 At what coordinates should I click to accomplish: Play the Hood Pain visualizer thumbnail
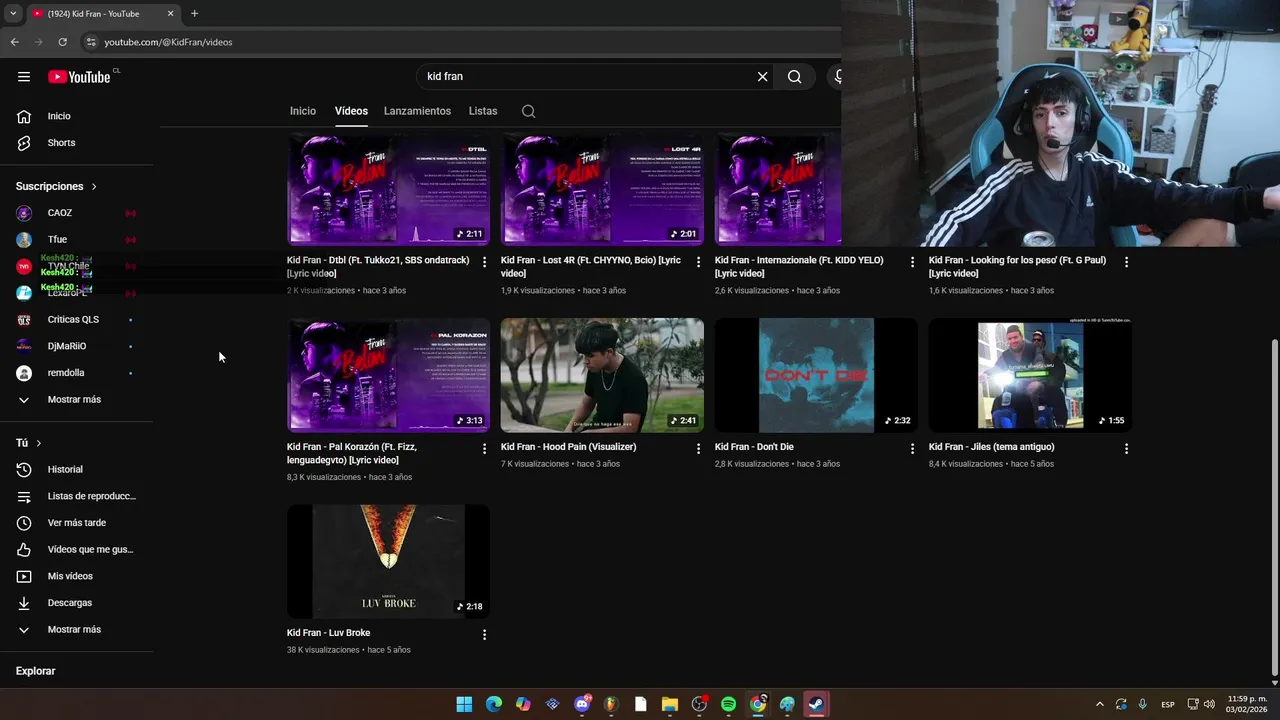602,375
